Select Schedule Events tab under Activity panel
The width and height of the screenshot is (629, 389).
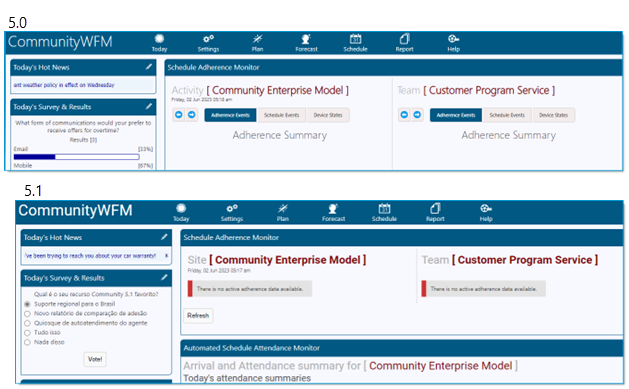pyautogui.click(x=282, y=115)
